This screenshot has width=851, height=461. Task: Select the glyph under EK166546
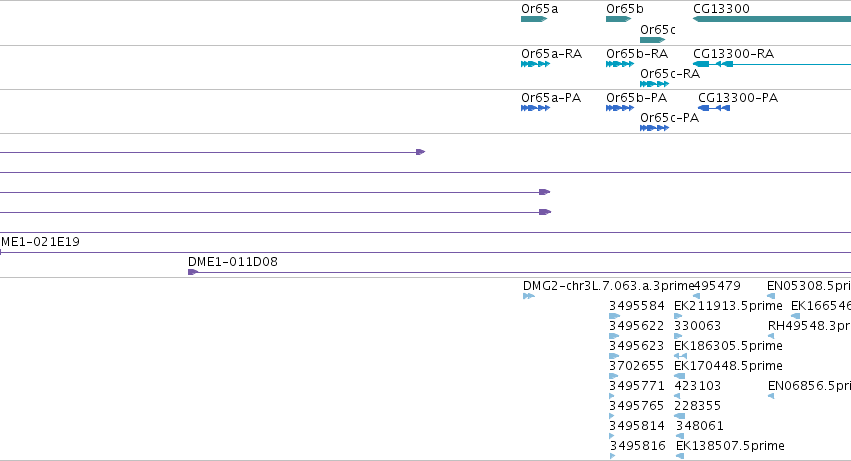(x=795, y=316)
